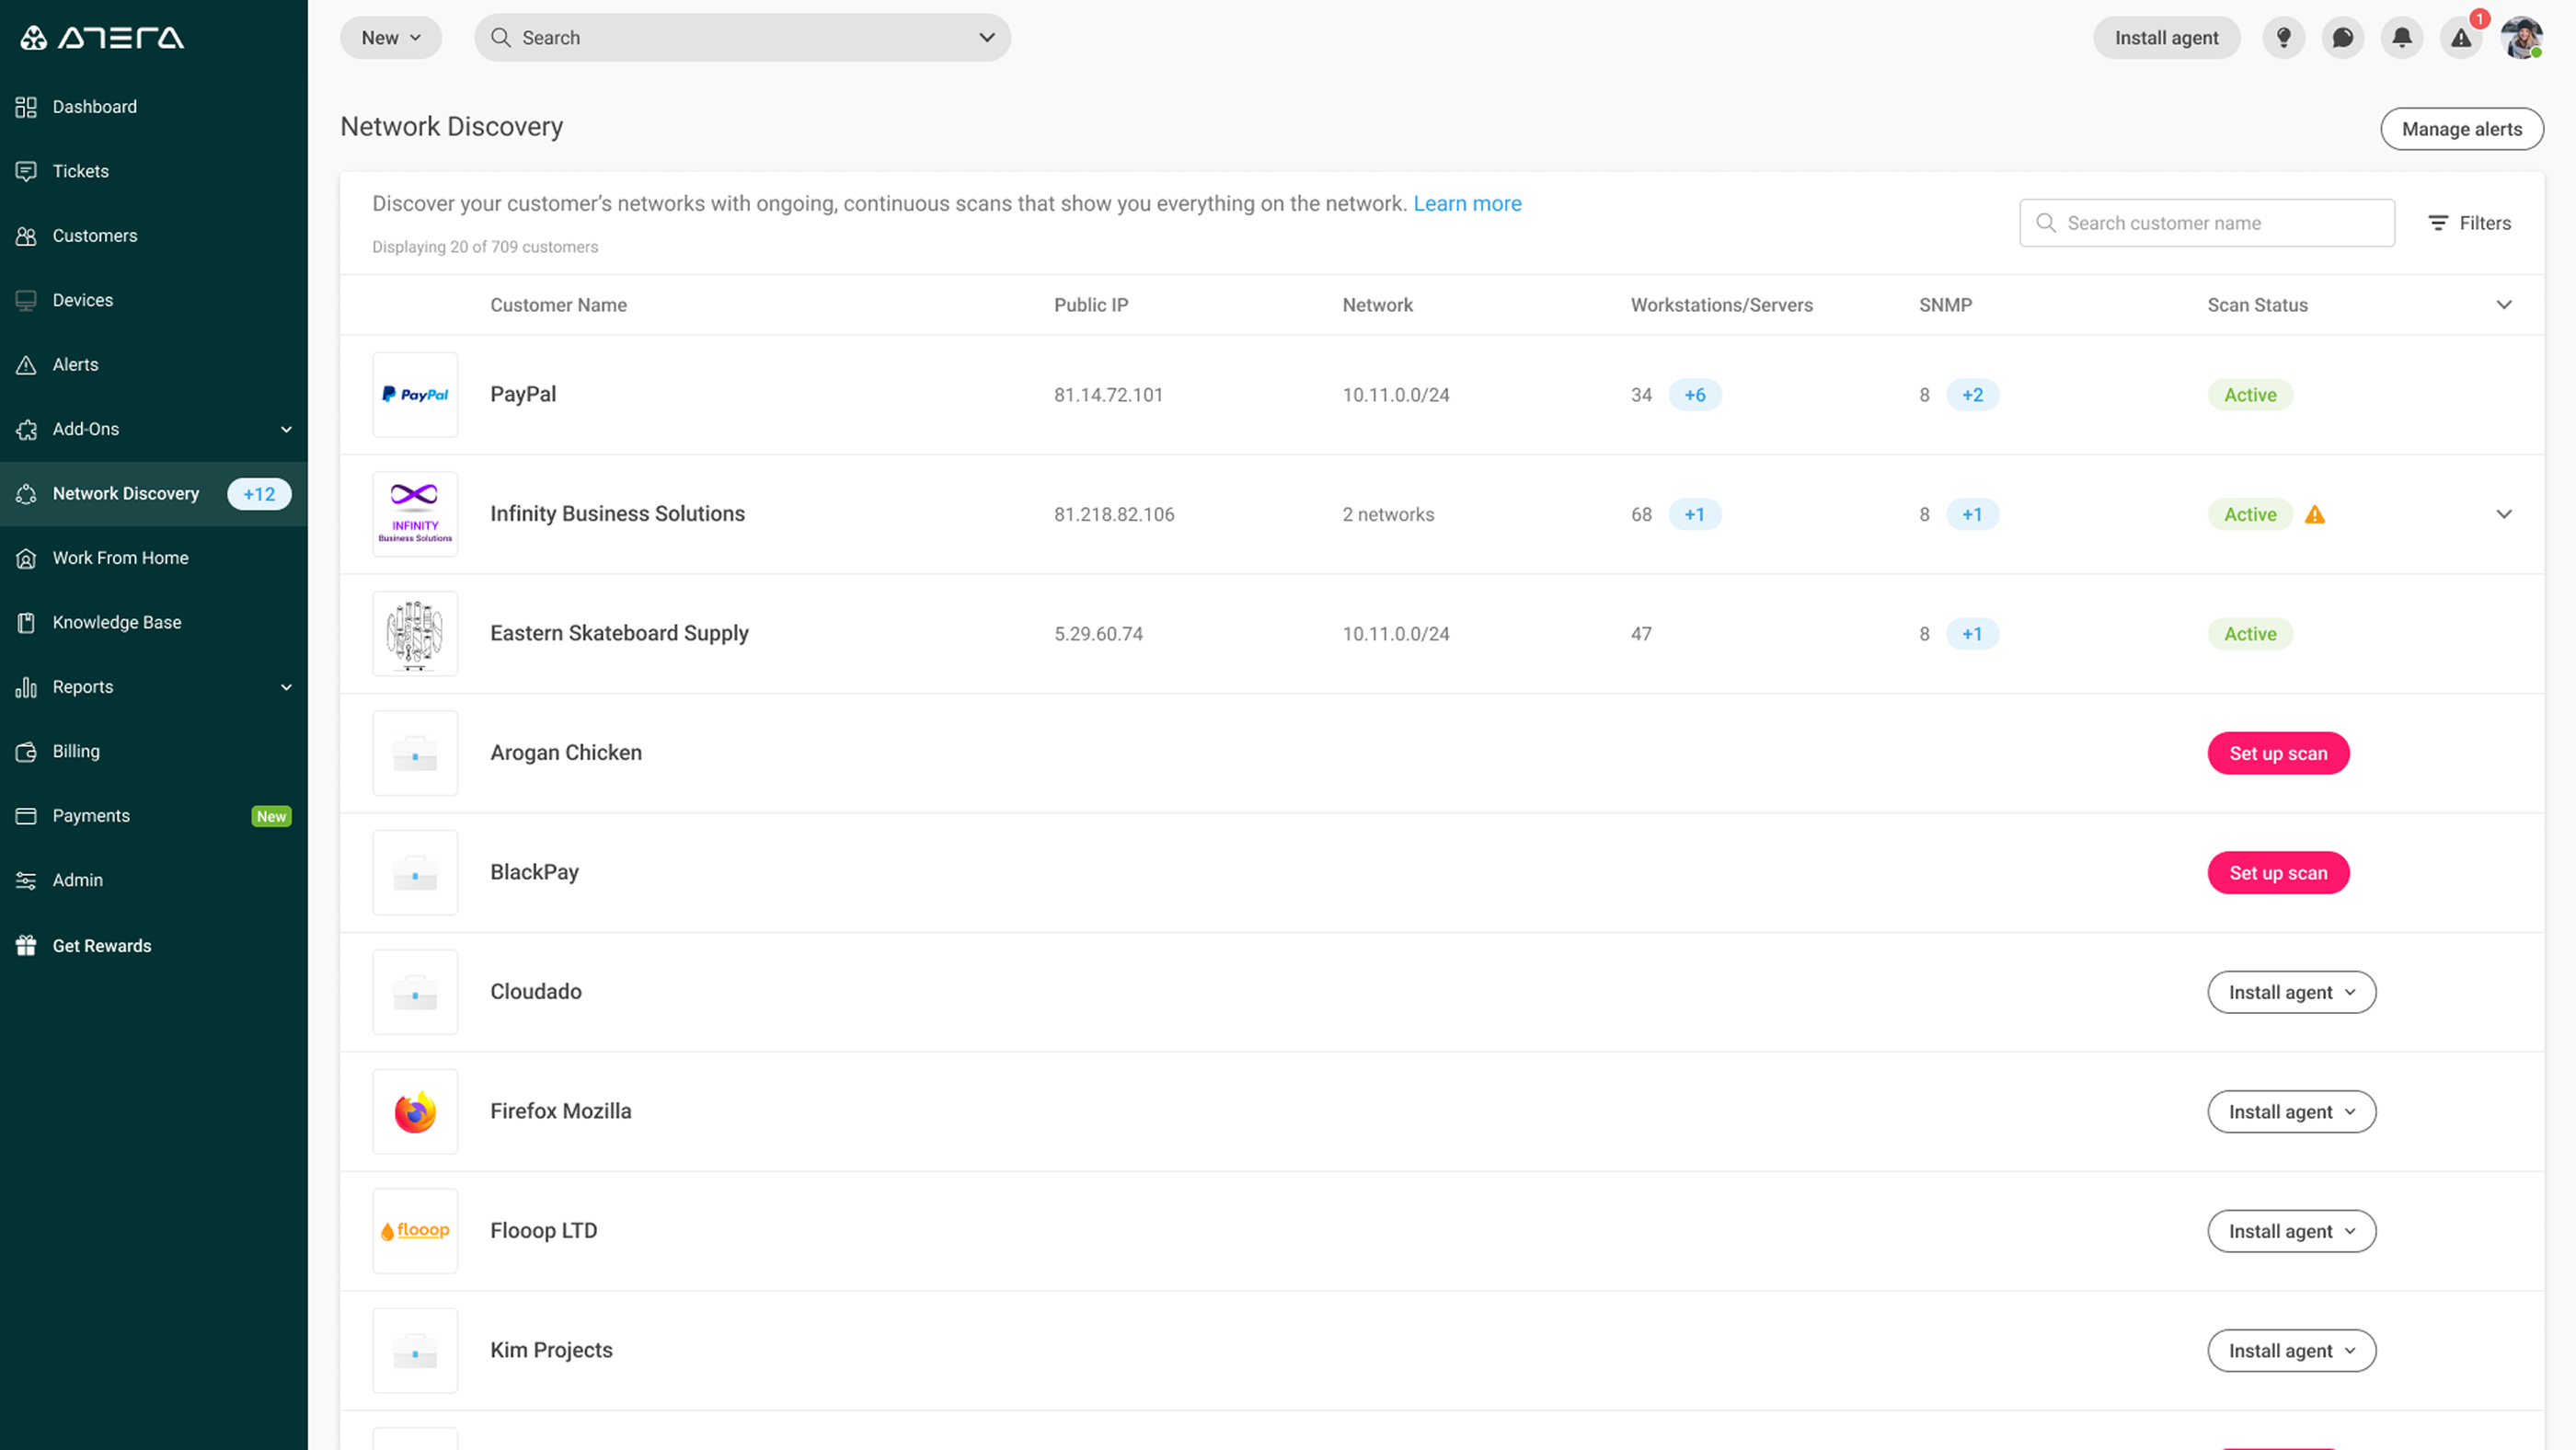This screenshot has width=2576, height=1450.
Task: Click Infinity workstations +1 badge
Action: pyautogui.click(x=1695, y=515)
